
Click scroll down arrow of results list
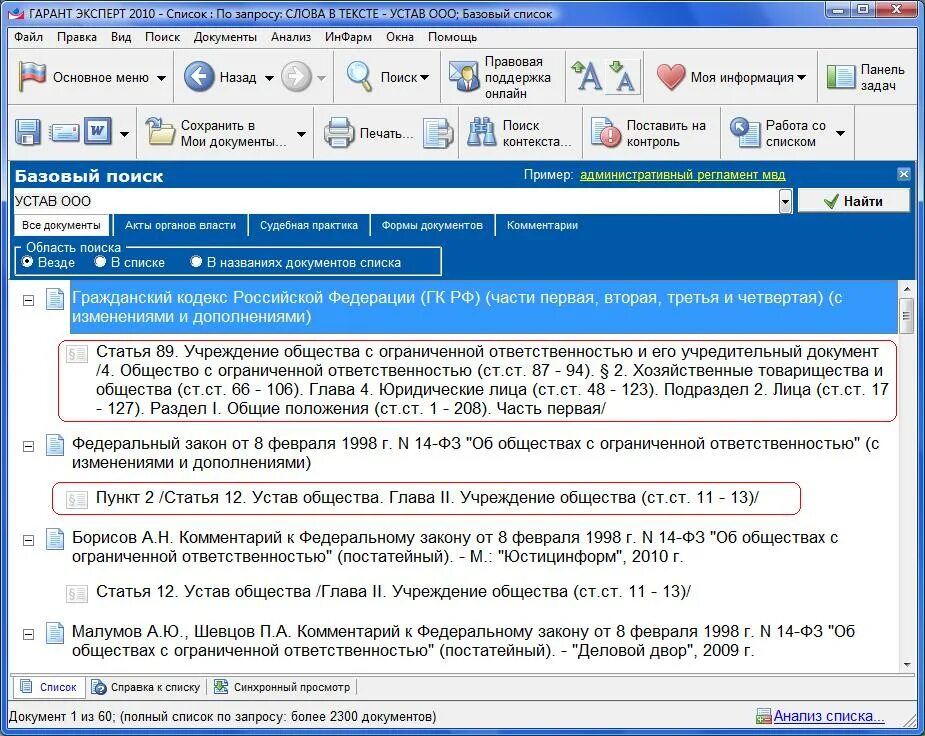coord(906,665)
